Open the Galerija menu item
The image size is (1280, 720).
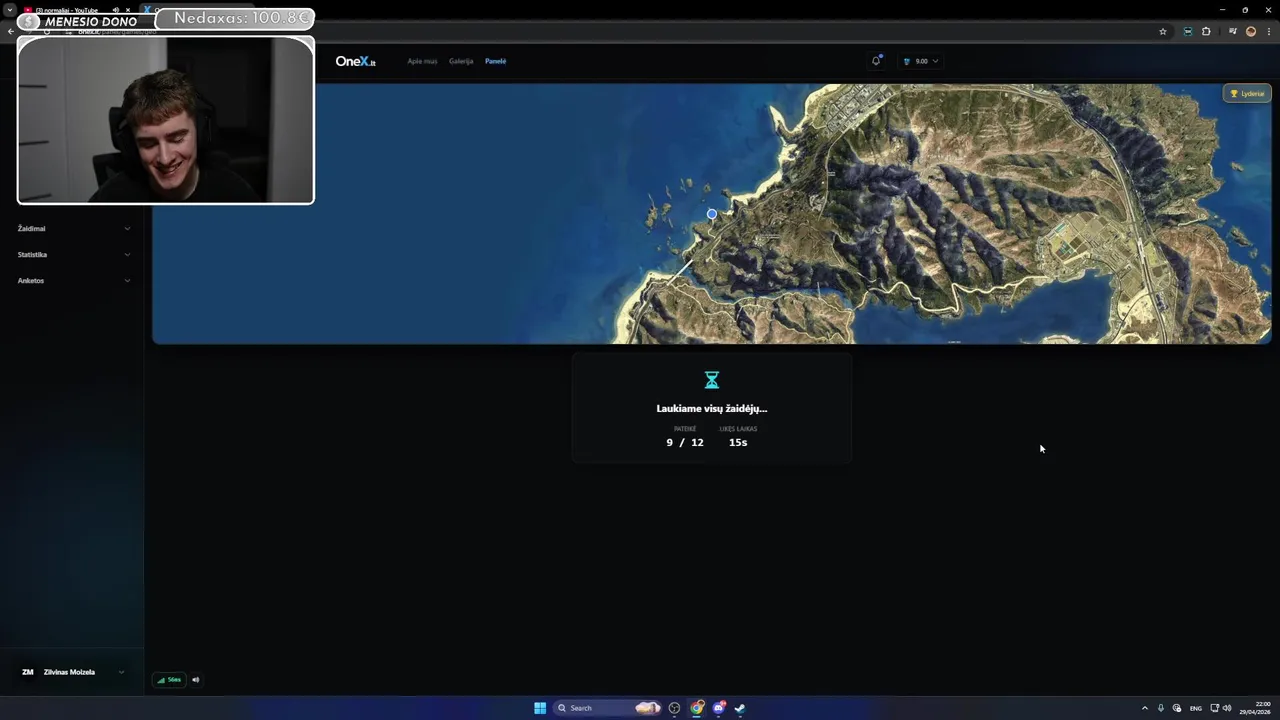point(461,61)
